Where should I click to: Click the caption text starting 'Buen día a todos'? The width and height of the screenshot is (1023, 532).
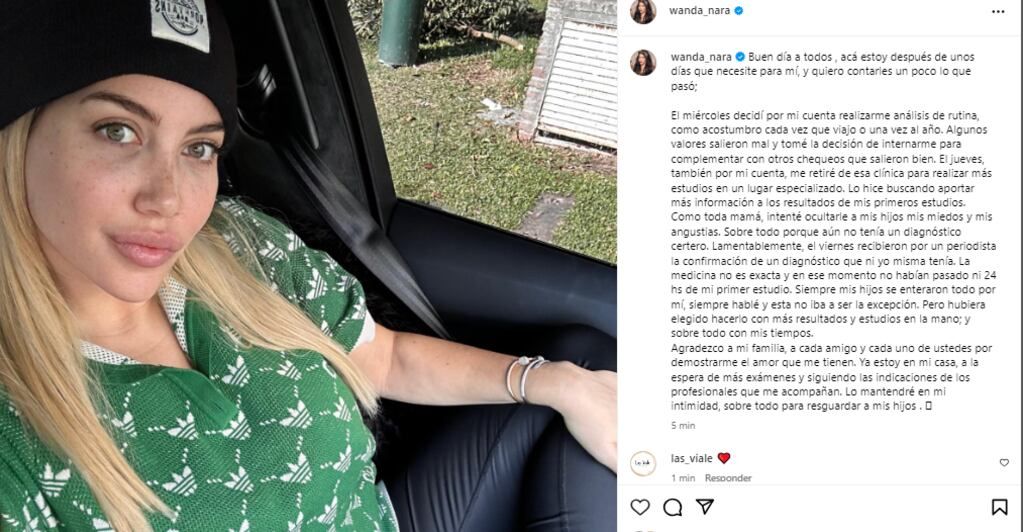[x=832, y=231]
